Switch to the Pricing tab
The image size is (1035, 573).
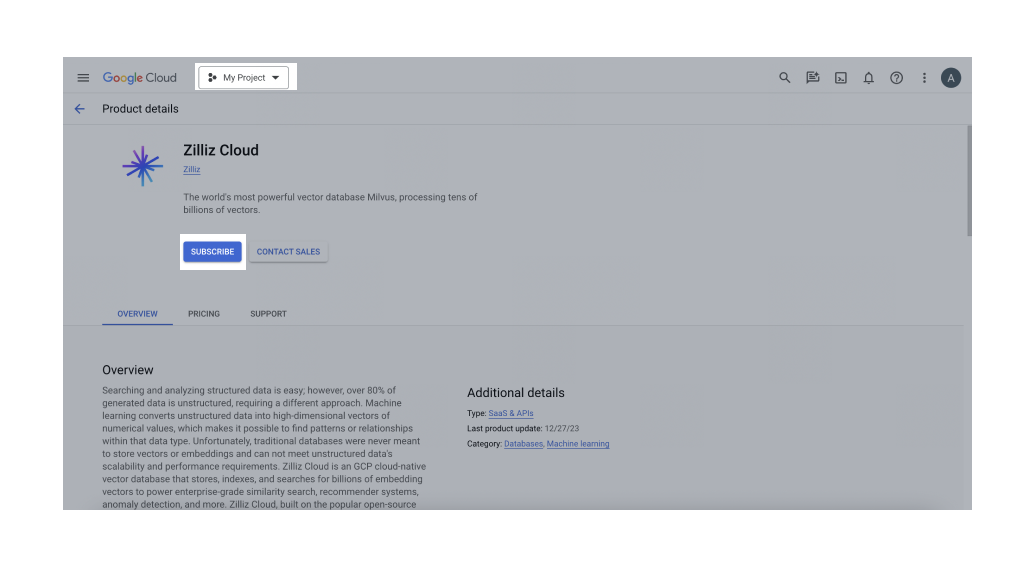[204, 314]
